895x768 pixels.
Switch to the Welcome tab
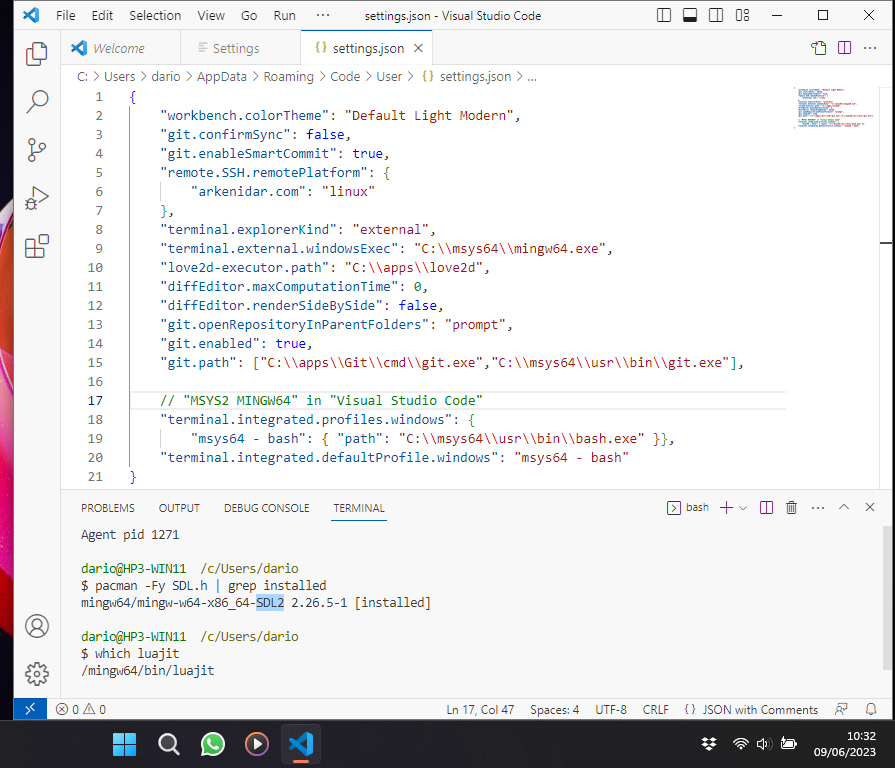[x=119, y=48]
